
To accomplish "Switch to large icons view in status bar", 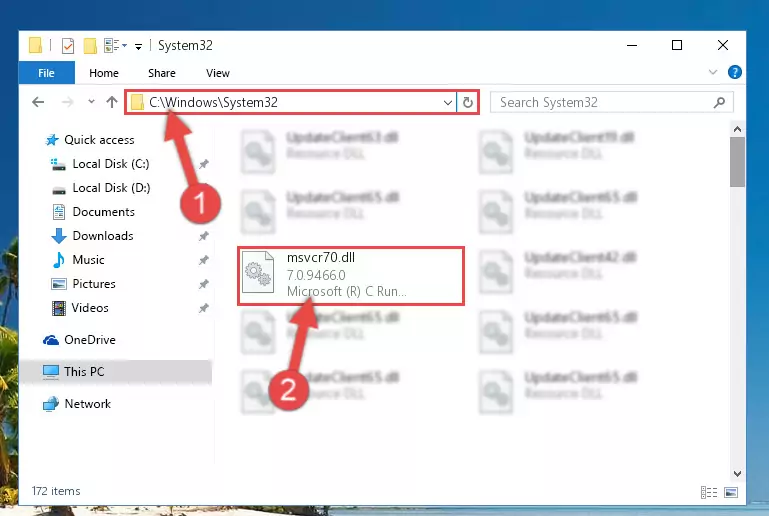I will tap(731, 492).
